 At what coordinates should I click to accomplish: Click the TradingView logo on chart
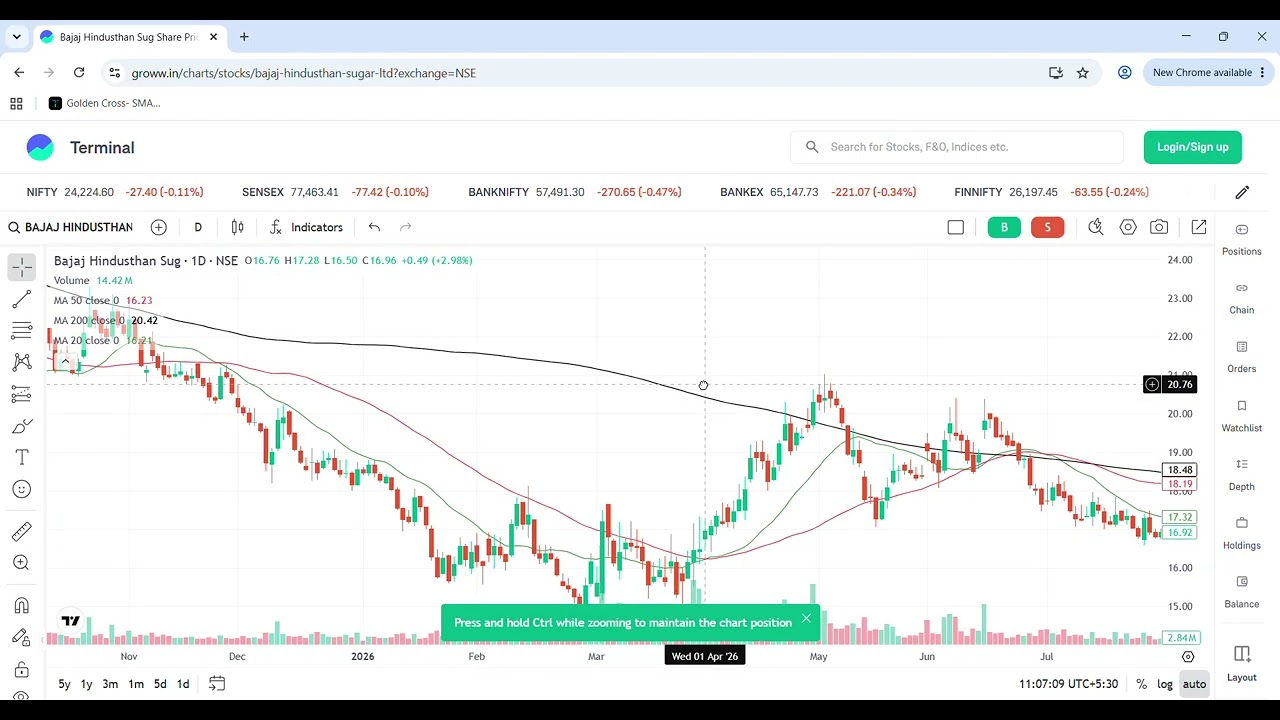coord(70,621)
